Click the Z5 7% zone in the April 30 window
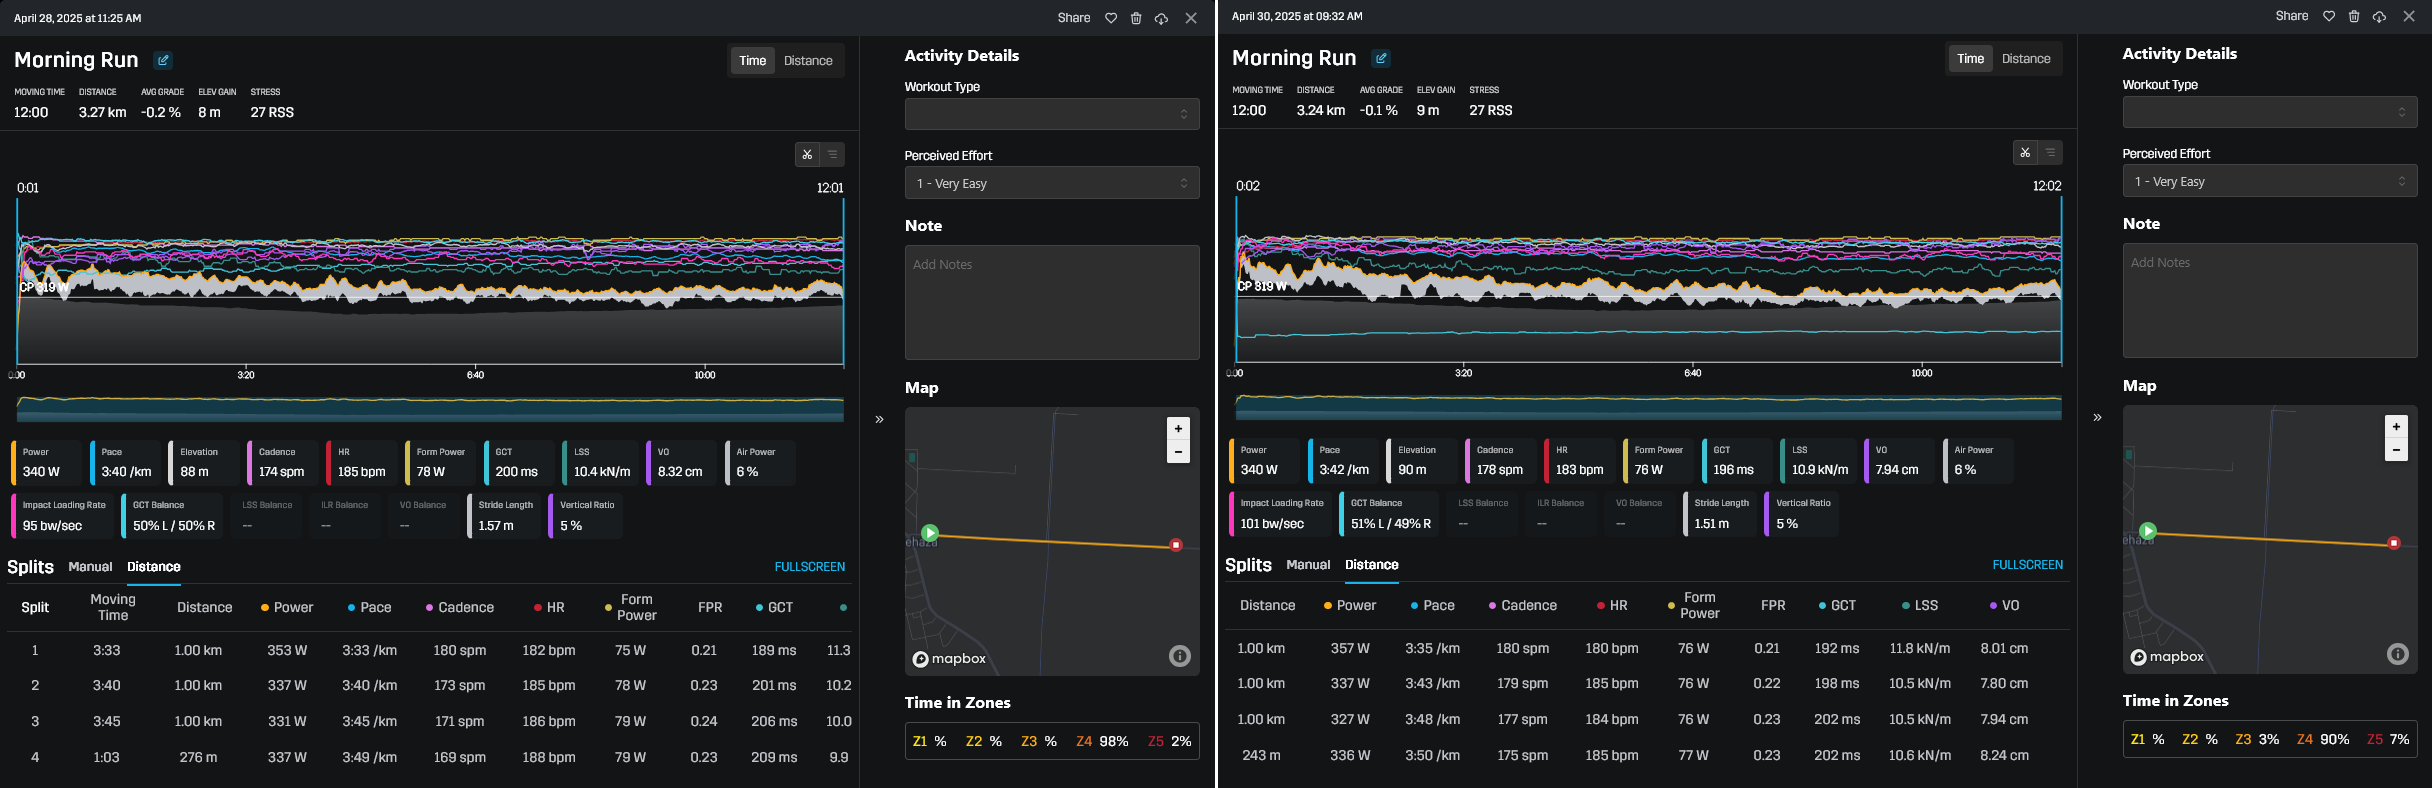This screenshot has height=788, width=2432. [2388, 739]
